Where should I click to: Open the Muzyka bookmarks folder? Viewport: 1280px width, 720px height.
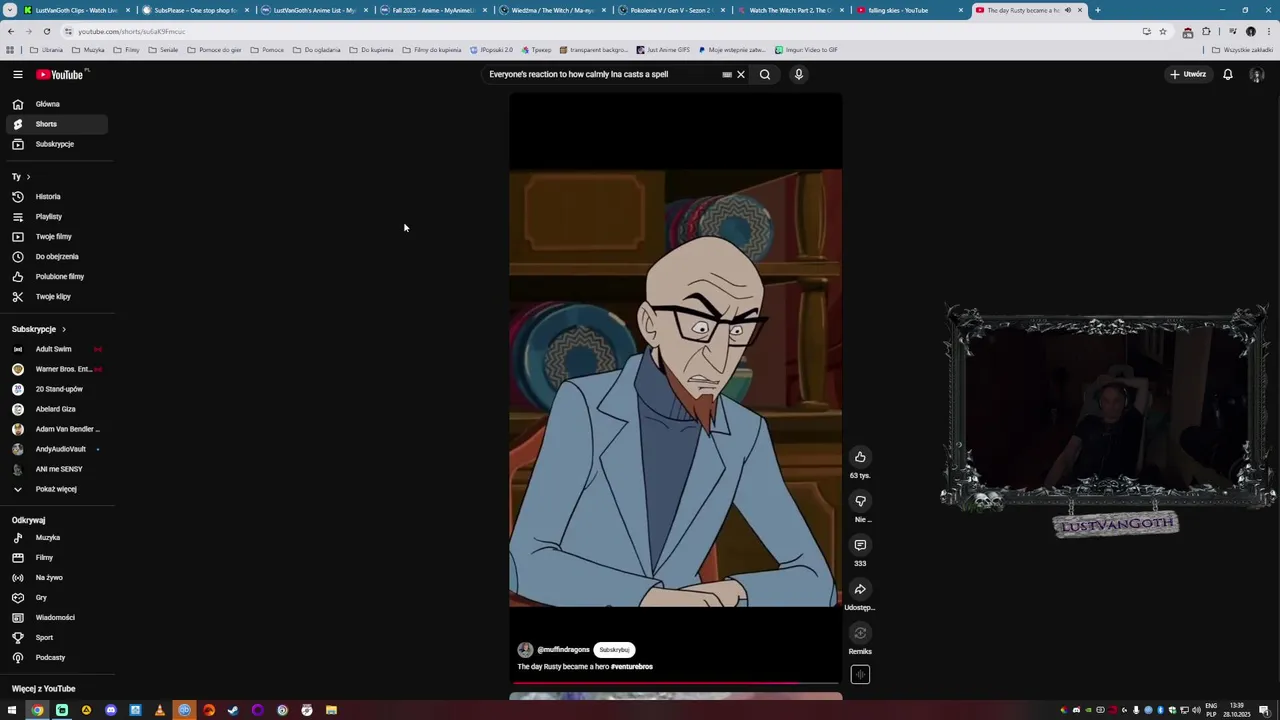88,50
